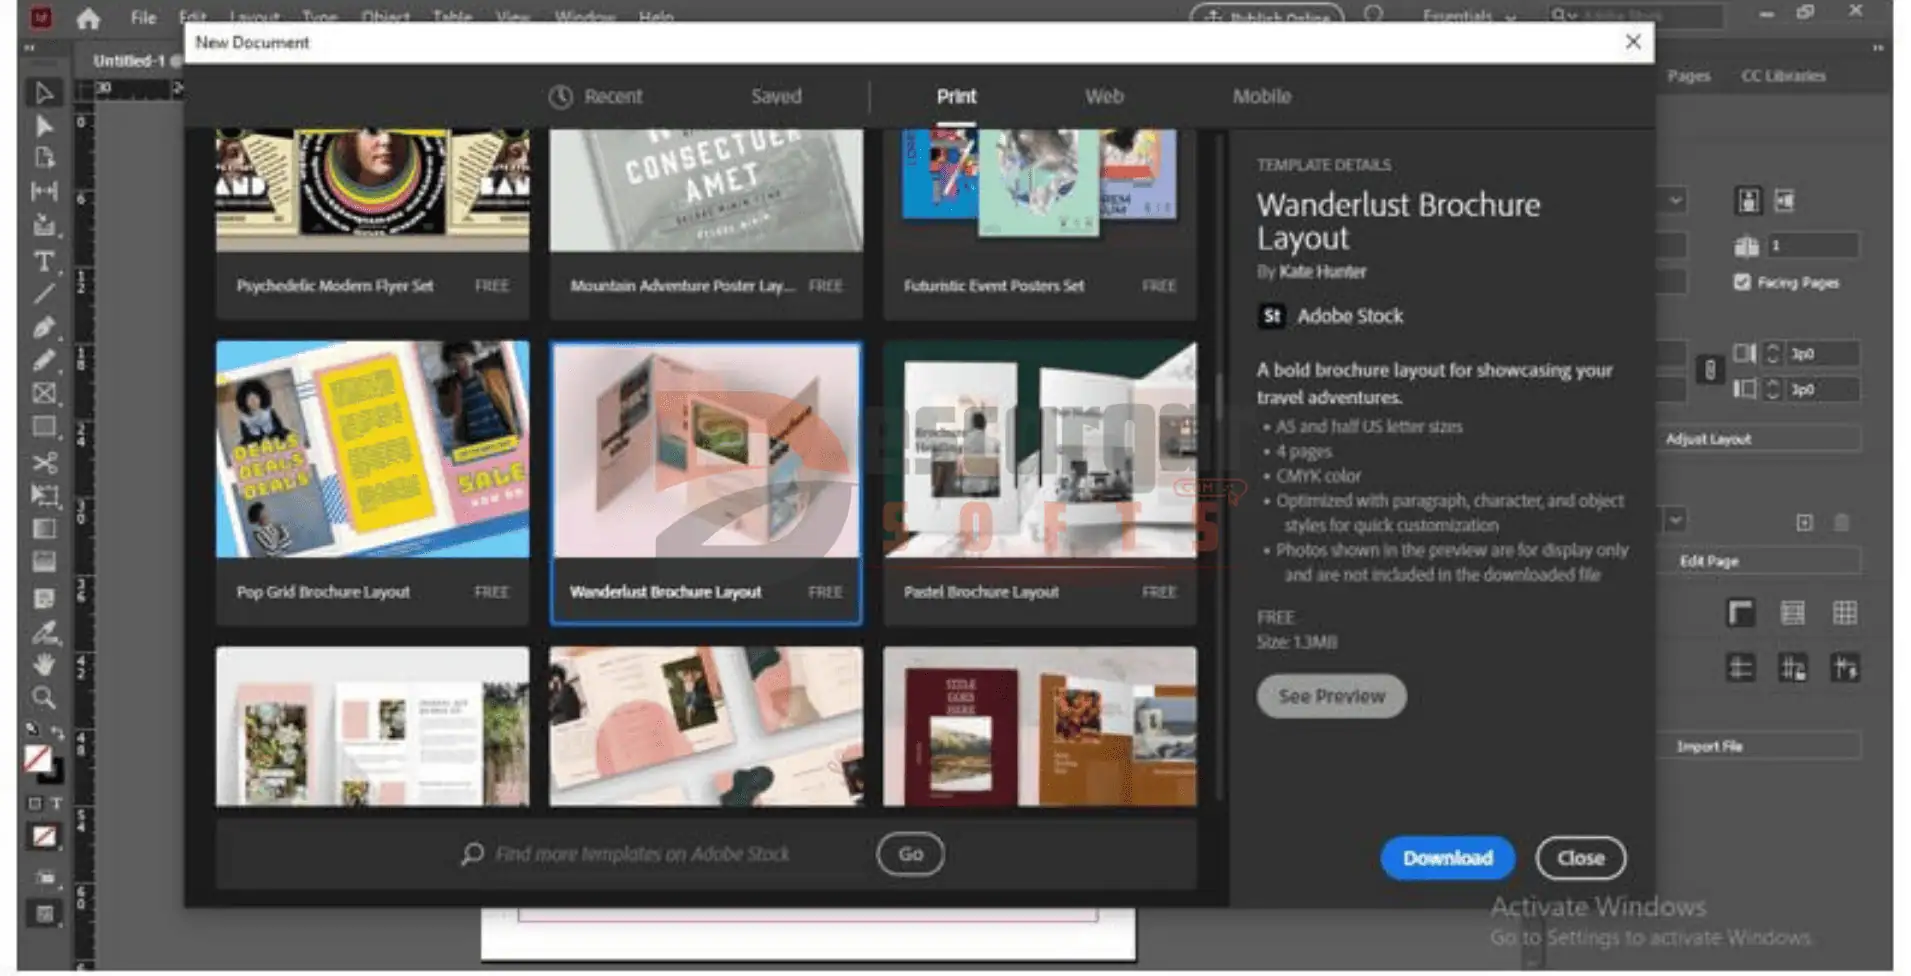Click the margin value stepper for upper 3p0
The width and height of the screenshot is (1911, 976).
pyautogui.click(x=1773, y=353)
